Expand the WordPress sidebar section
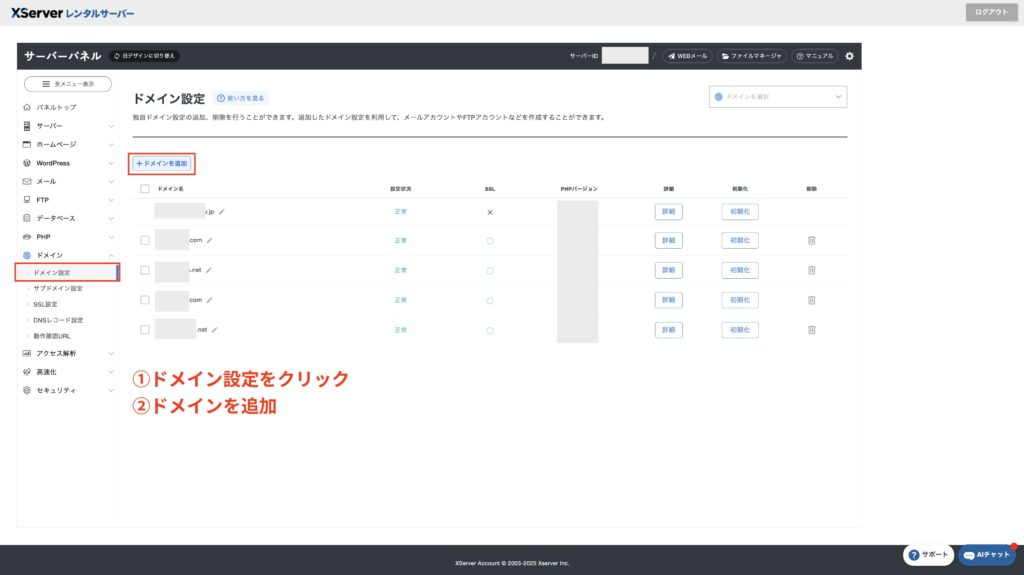1024x575 pixels. tap(68, 163)
